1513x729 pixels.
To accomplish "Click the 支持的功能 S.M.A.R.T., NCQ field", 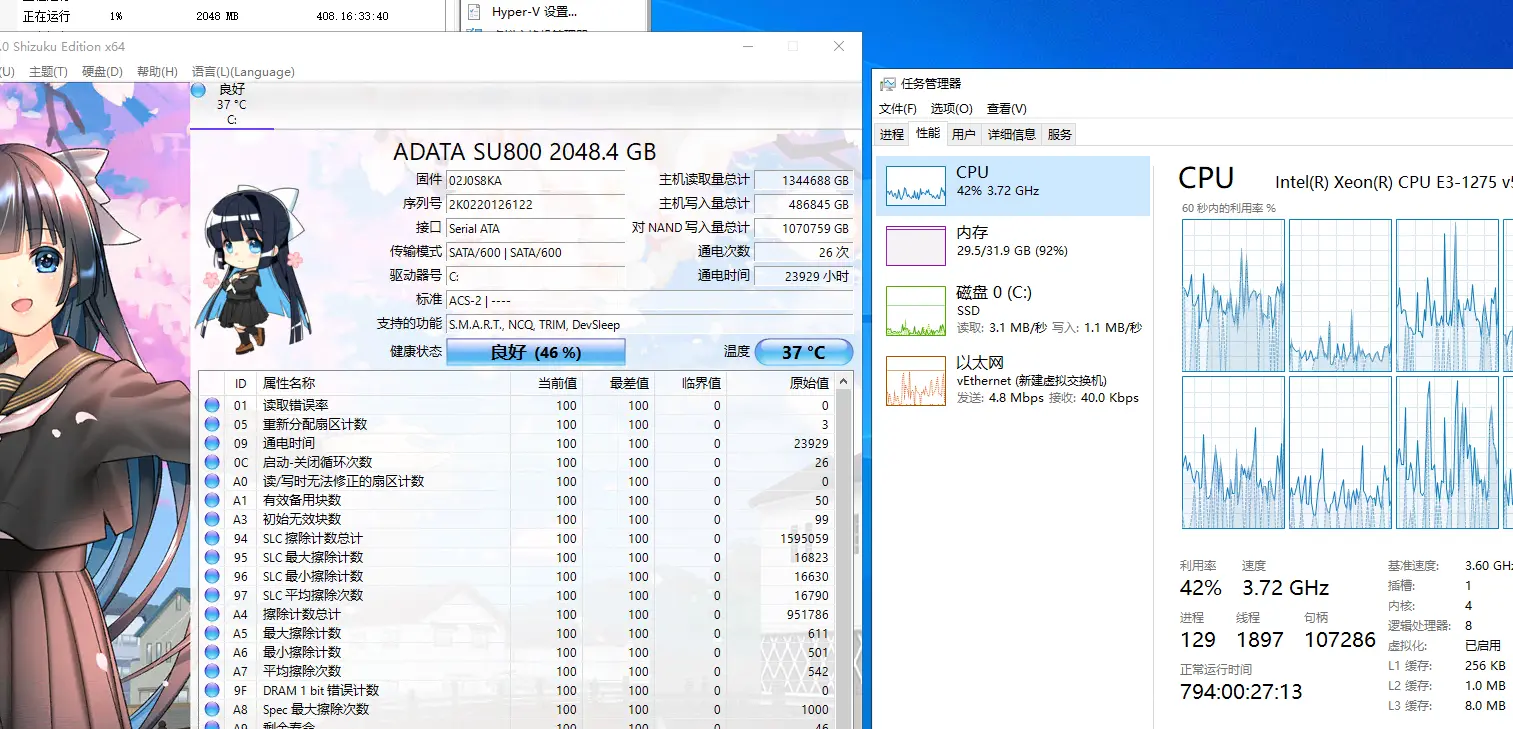I will pos(650,324).
